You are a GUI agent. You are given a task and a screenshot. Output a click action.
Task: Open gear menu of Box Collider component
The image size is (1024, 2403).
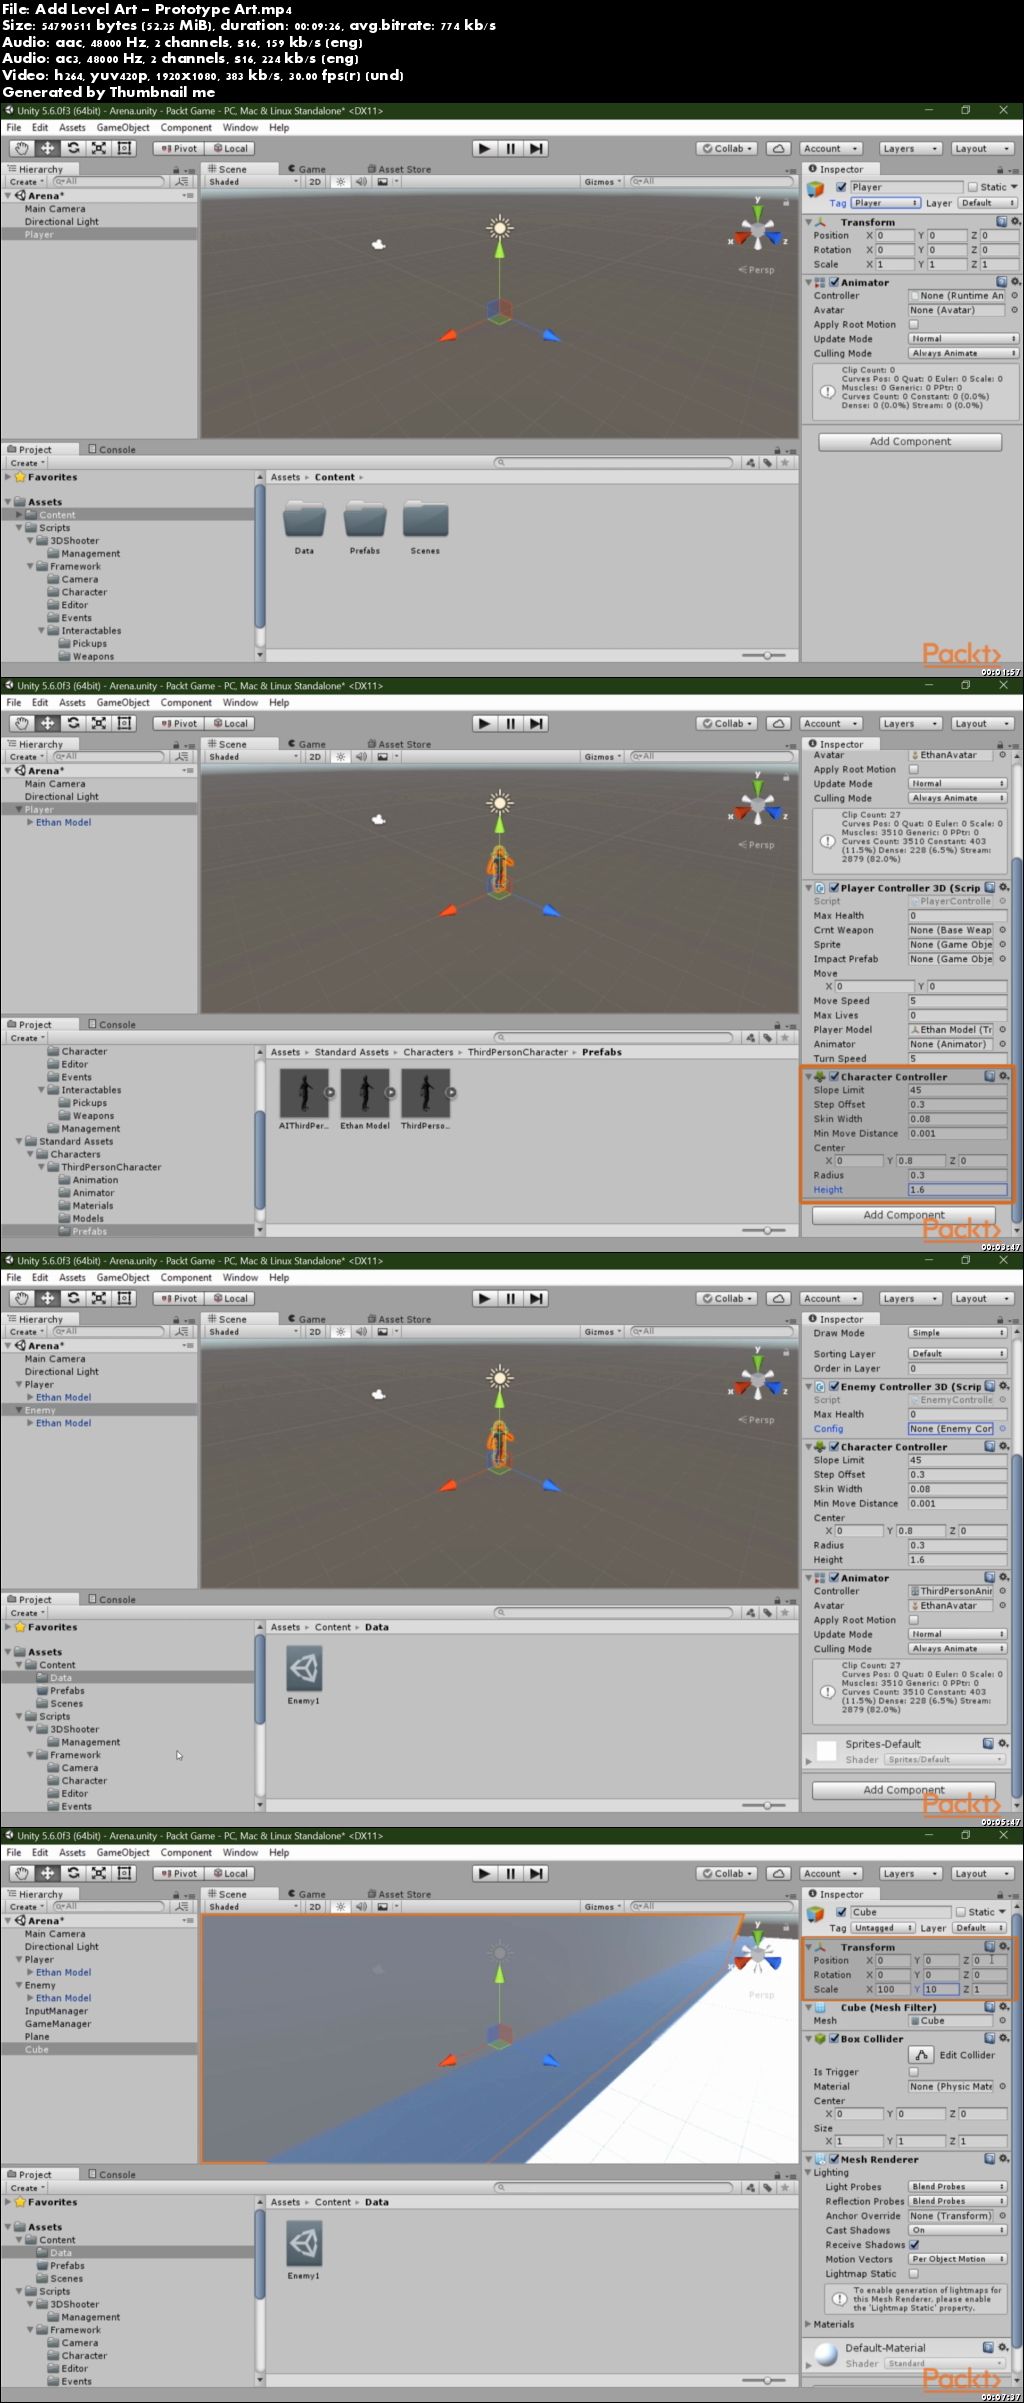click(1004, 2038)
